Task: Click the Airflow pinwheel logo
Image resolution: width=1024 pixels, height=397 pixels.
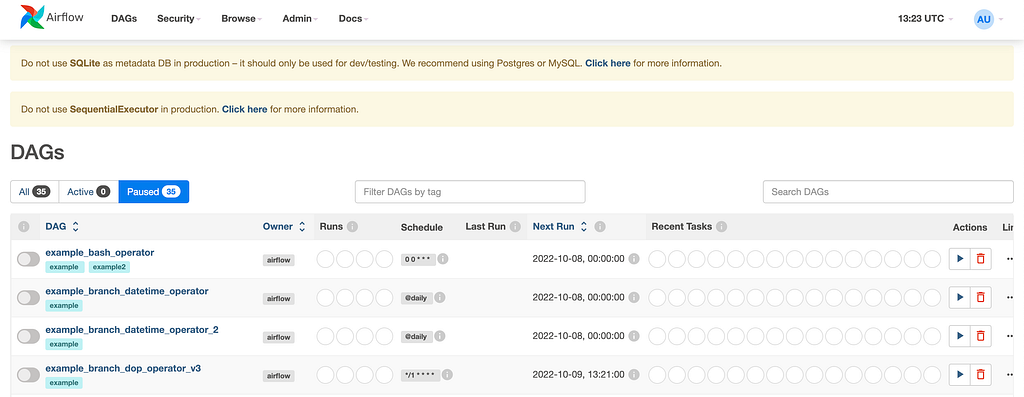Action: click(x=33, y=18)
